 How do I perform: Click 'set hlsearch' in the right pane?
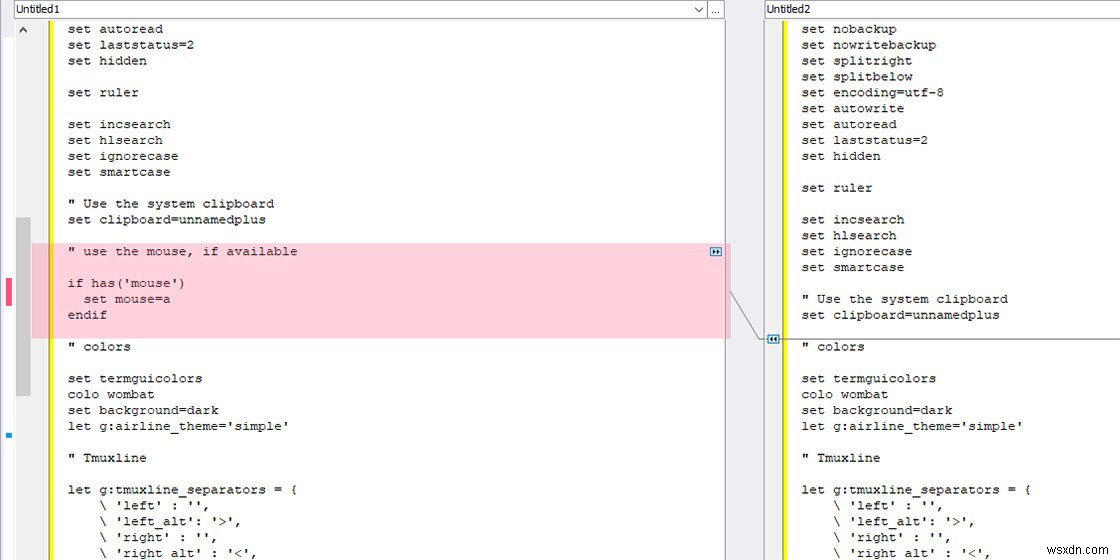coord(849,236)
